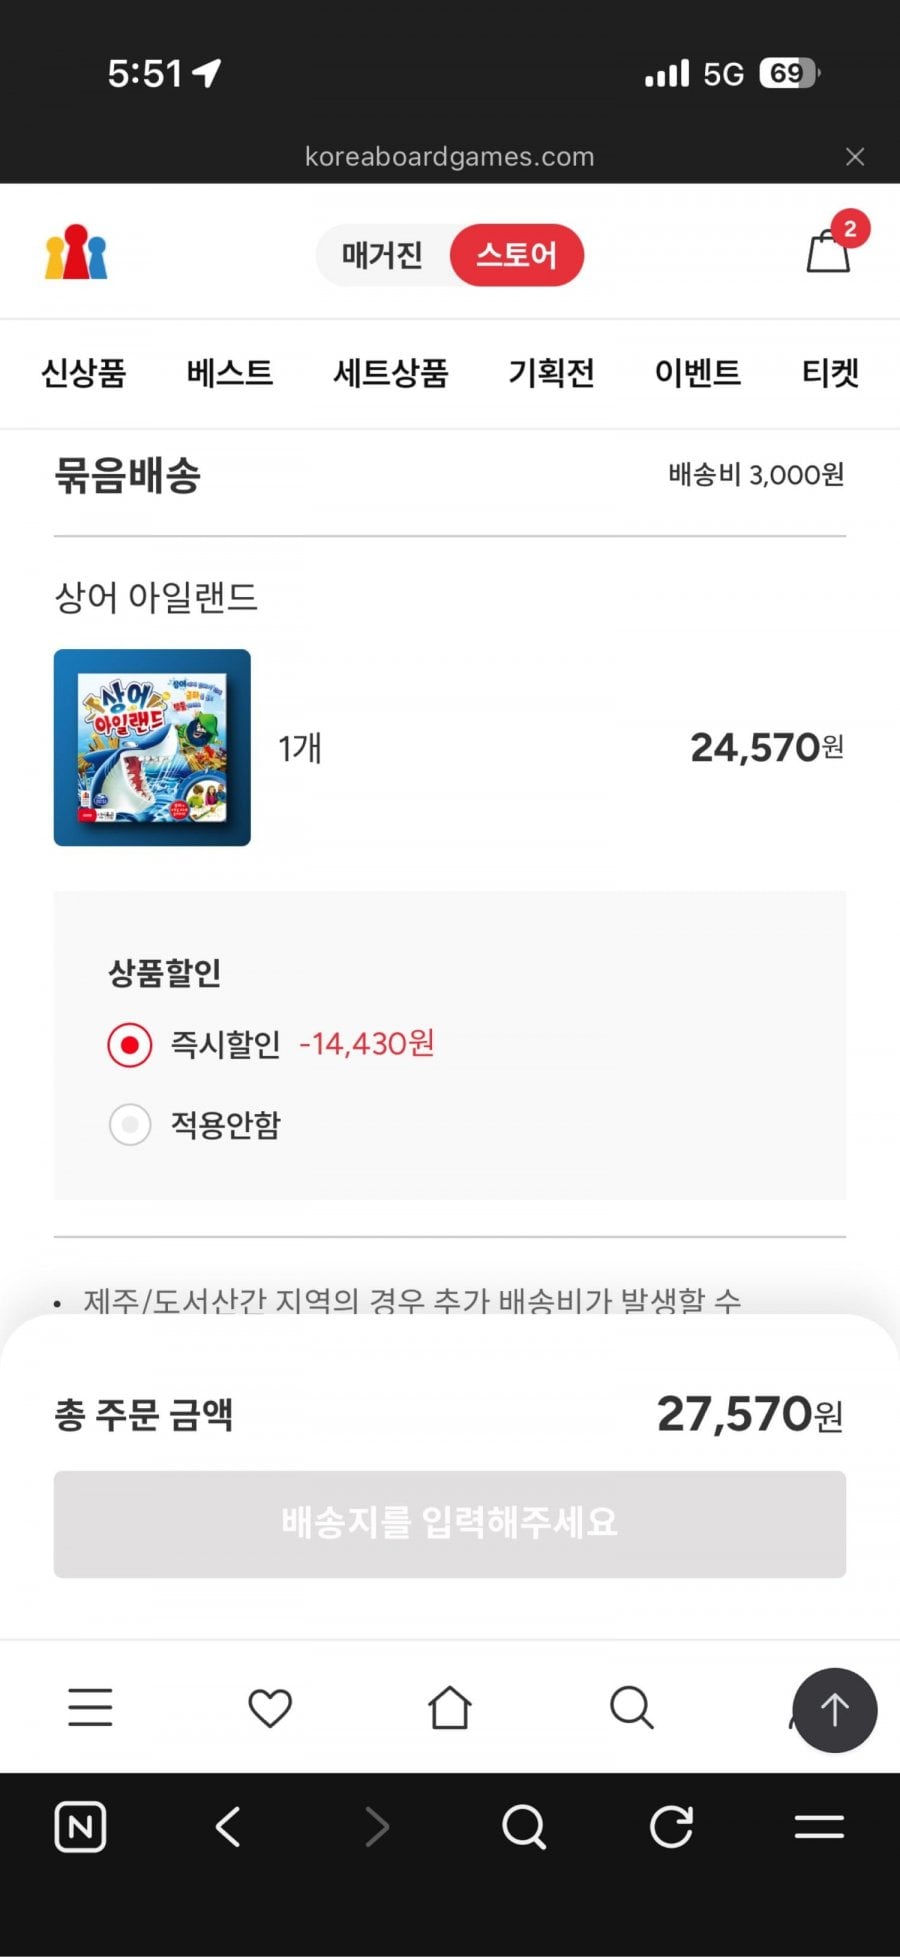Select the 즉시할인 radio button
Image resolution: width=900 pixels, height=1957 pixels.
pyautogui.click(x=130, y=1045)
